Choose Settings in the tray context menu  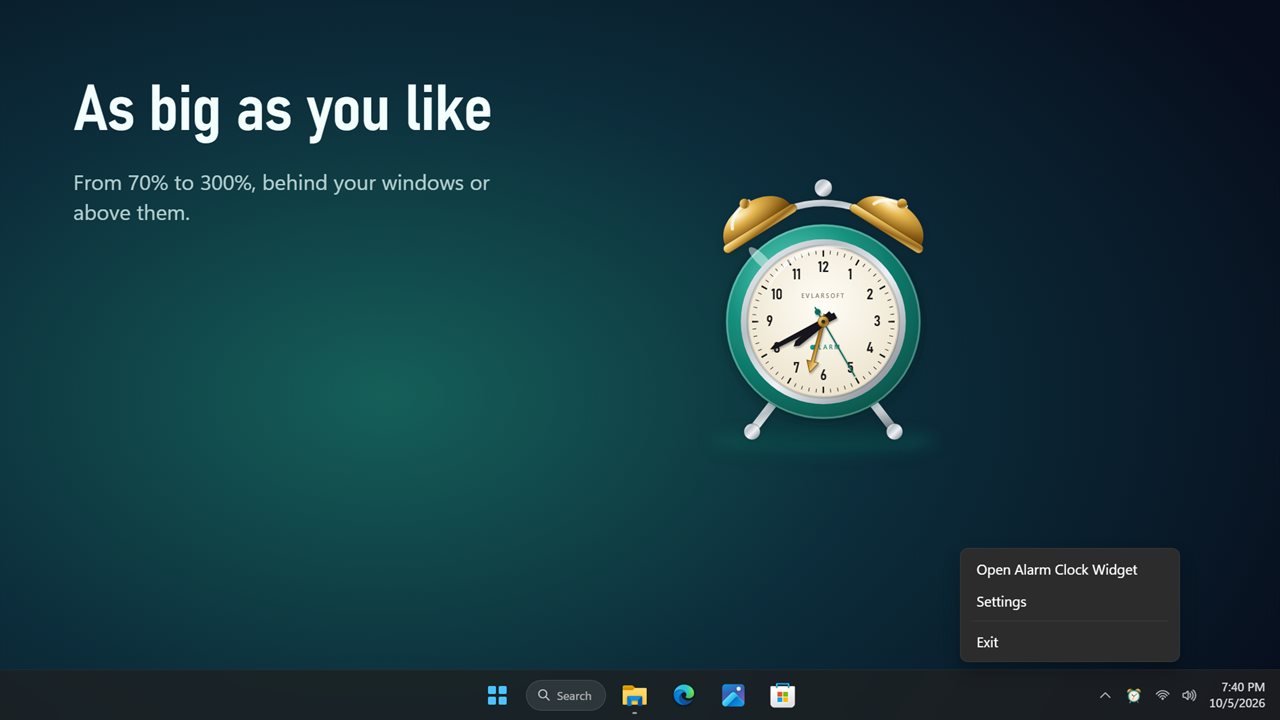pos(1069,602)
